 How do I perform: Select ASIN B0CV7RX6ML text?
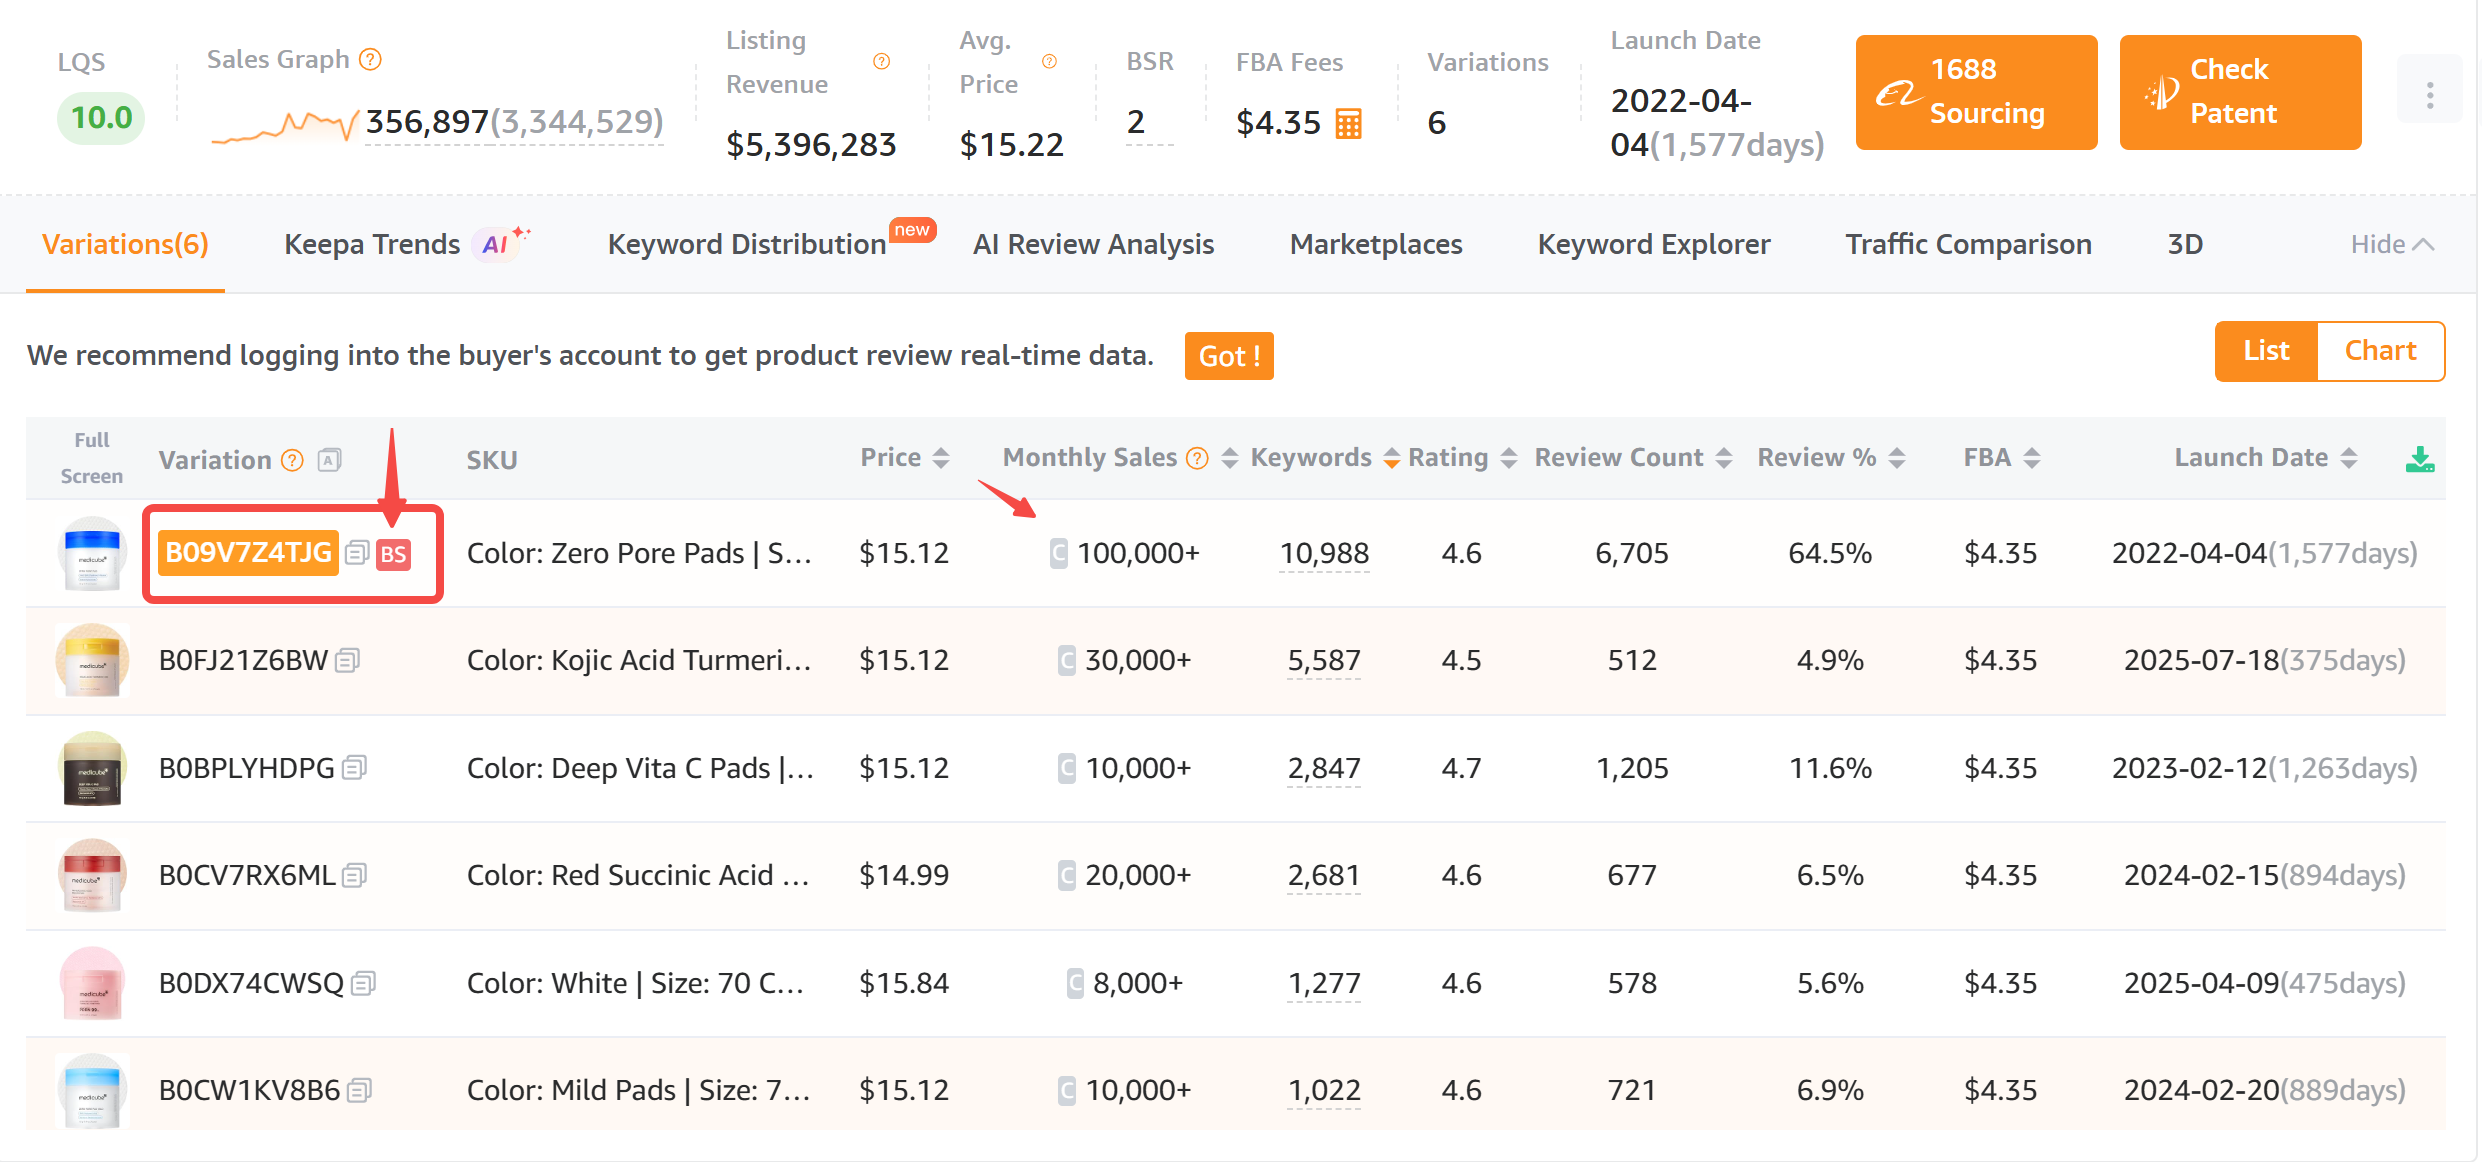pyautogui.click(x=247, y=876)
